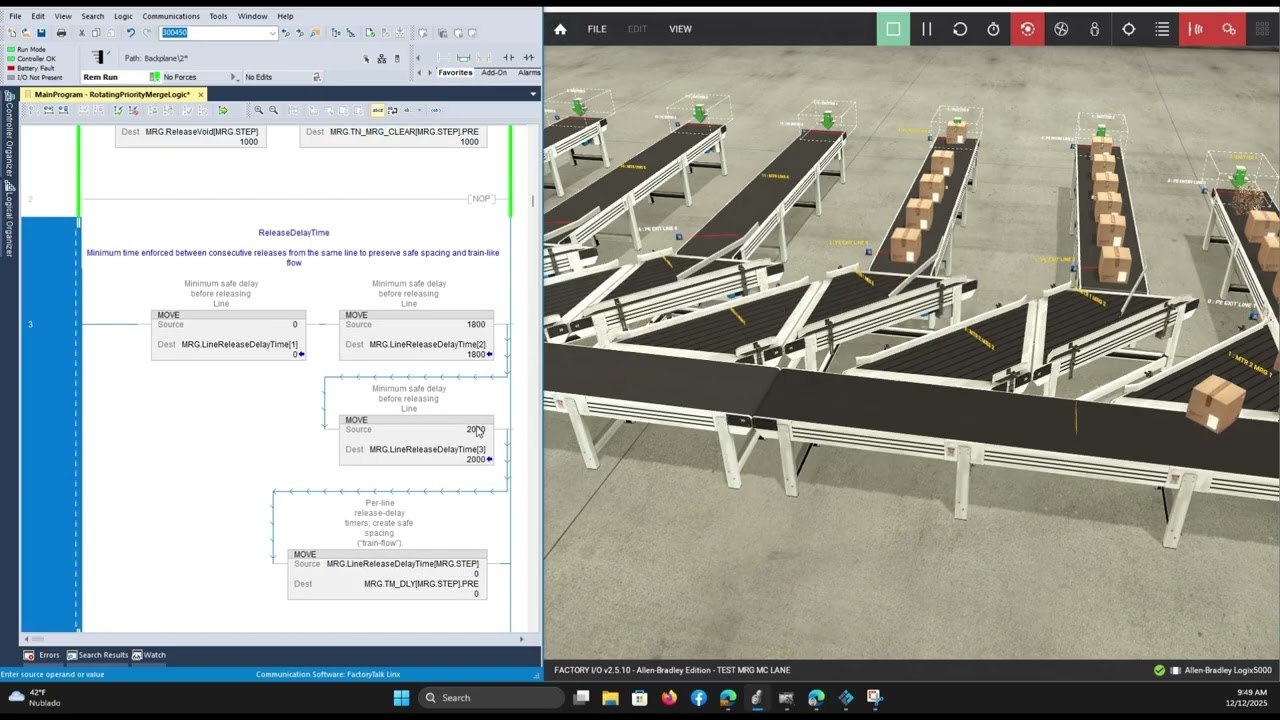Expand the No Forces dropdown arrow

click(x=234, y=77)
